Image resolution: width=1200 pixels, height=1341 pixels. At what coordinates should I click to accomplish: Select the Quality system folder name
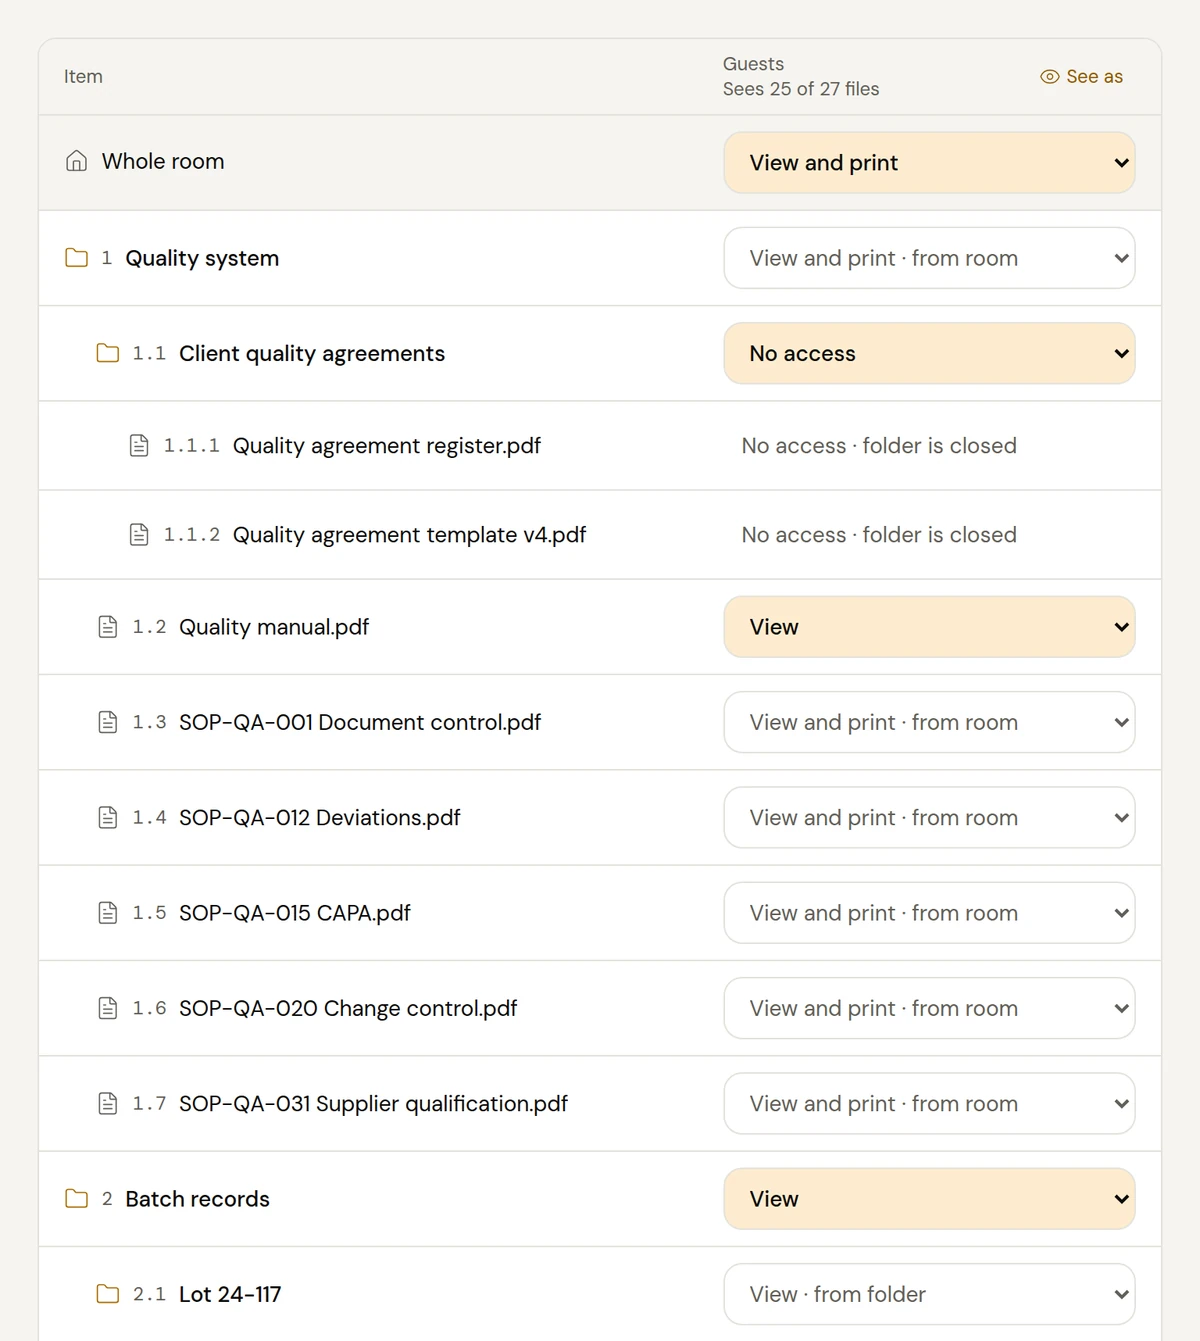202,258
